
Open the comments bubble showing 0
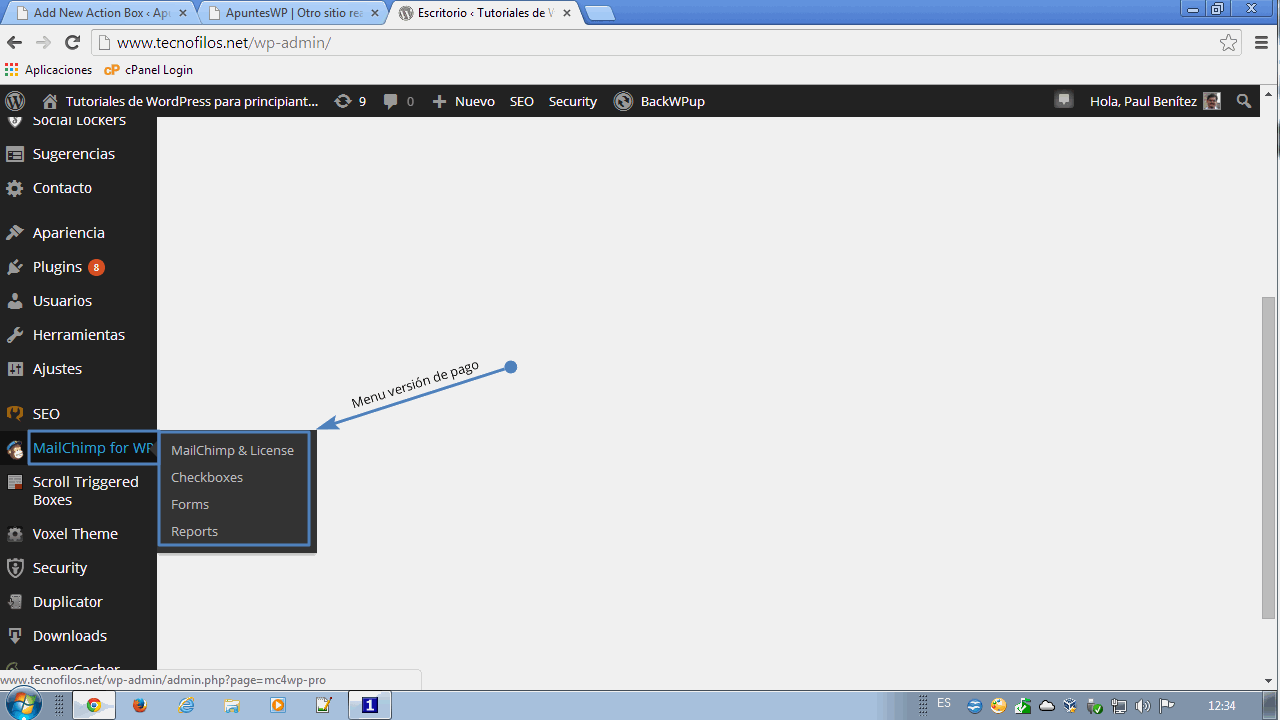pyautogui.click(x=398, y=101)
